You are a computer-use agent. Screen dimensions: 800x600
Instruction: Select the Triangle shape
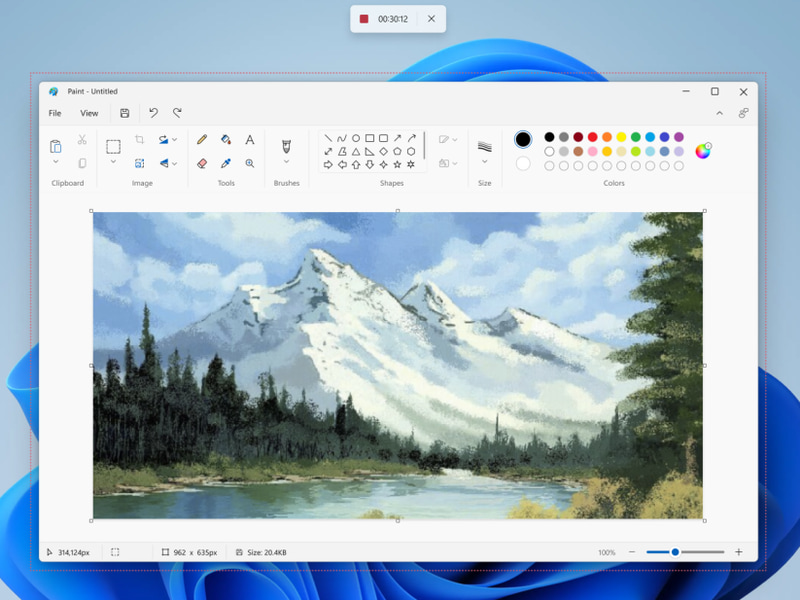[356, 152]
